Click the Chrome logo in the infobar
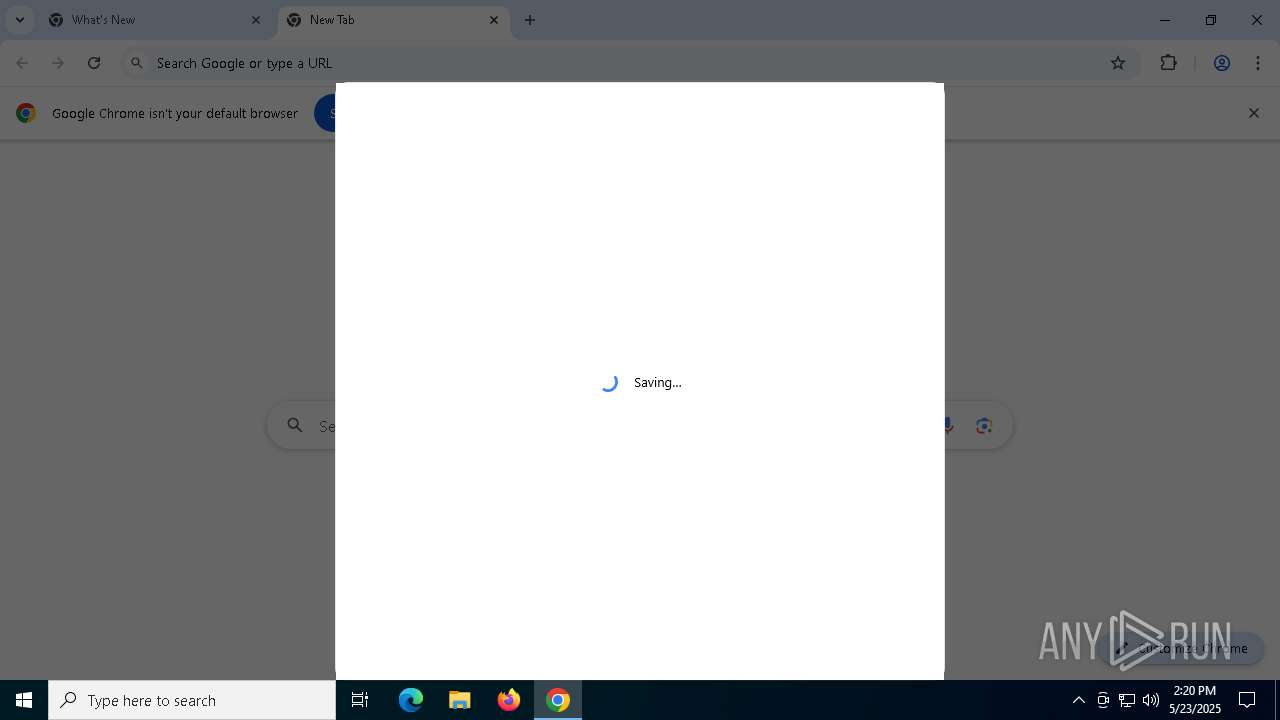 click(26, 113)
